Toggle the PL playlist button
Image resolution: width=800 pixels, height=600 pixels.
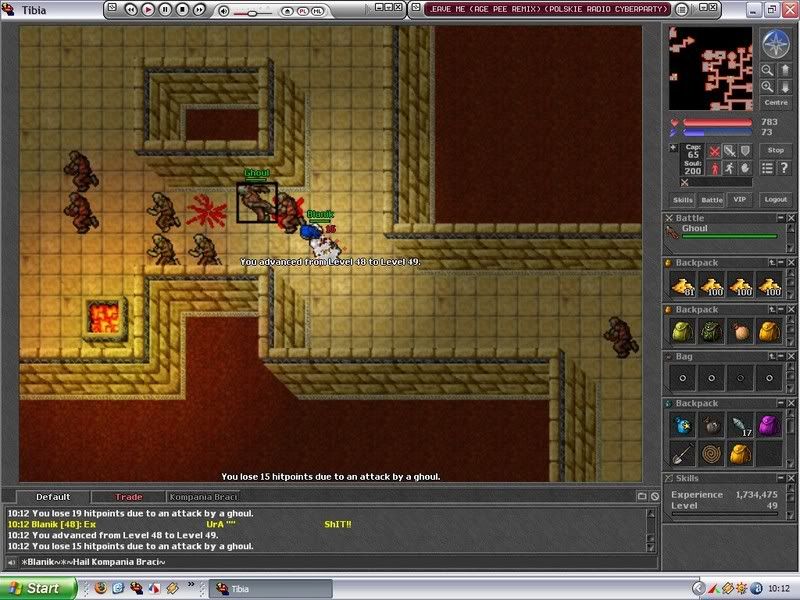[x=303, y=11]
